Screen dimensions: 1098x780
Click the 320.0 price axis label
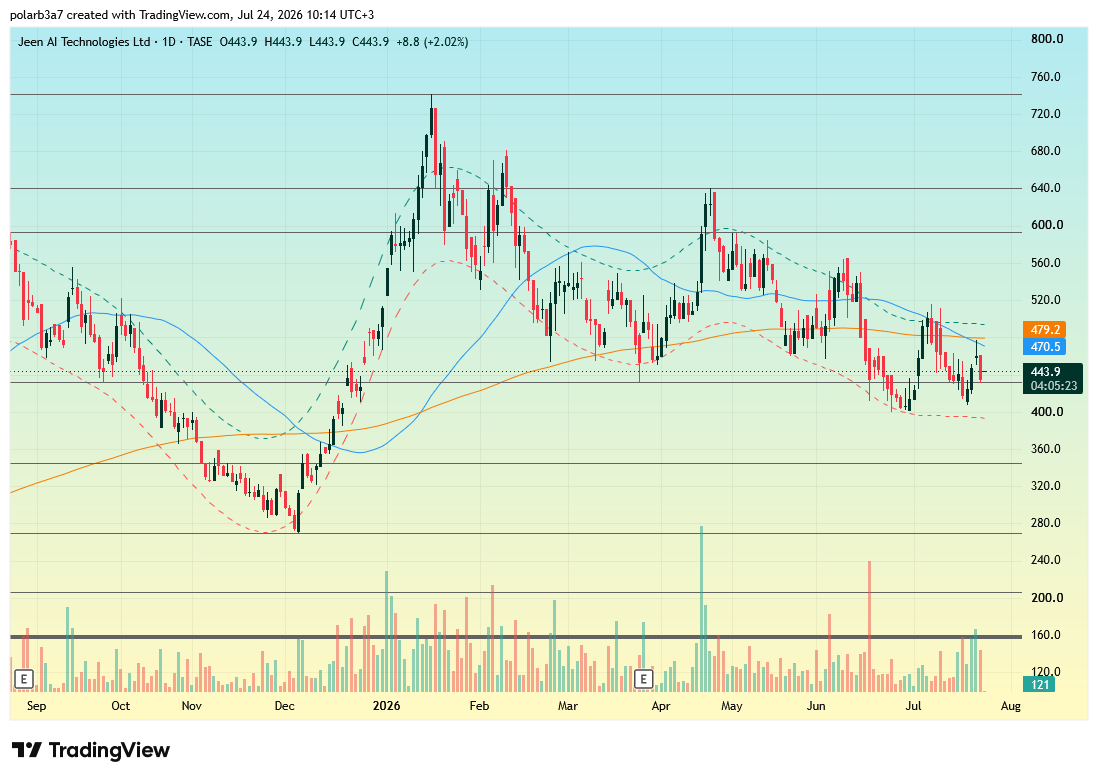click(1047, 486)
